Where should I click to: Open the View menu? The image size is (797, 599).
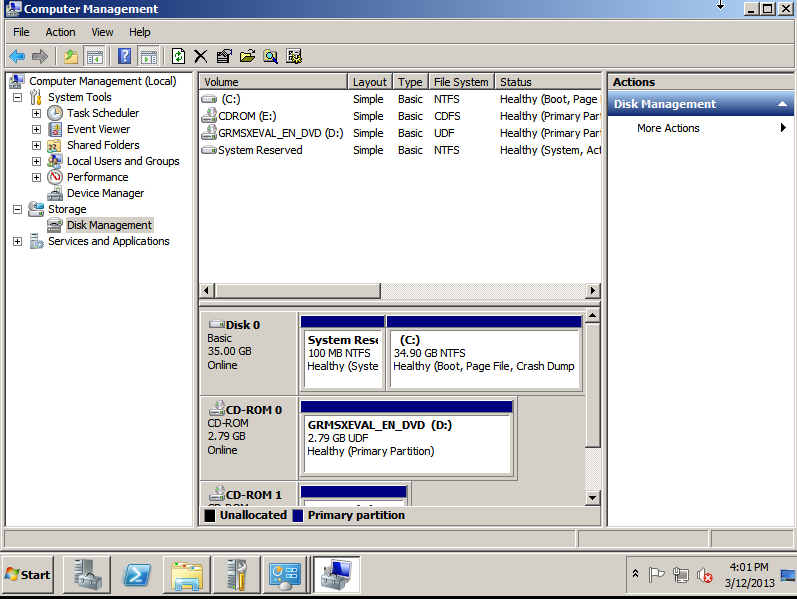[x=102, y=32]
